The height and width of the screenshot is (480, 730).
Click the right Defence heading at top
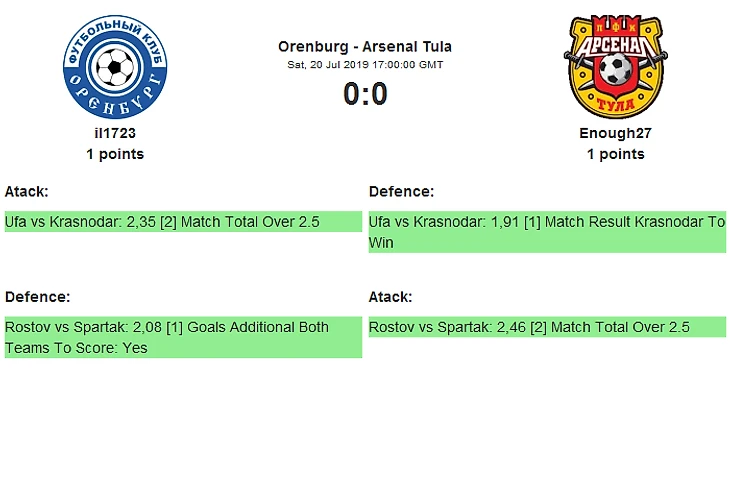[x=401, y=191]
